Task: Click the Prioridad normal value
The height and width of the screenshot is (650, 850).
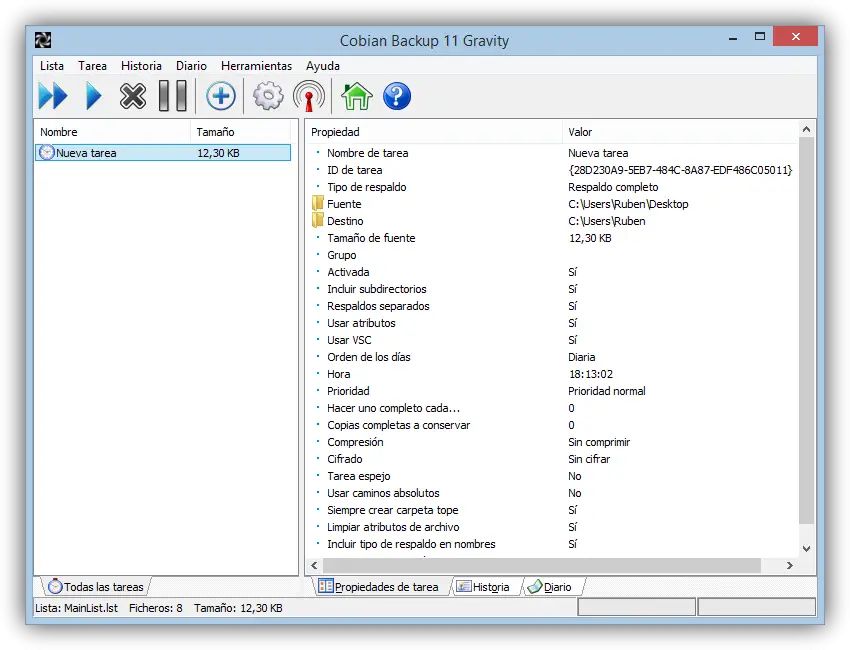Action: (x=607, y=391)
